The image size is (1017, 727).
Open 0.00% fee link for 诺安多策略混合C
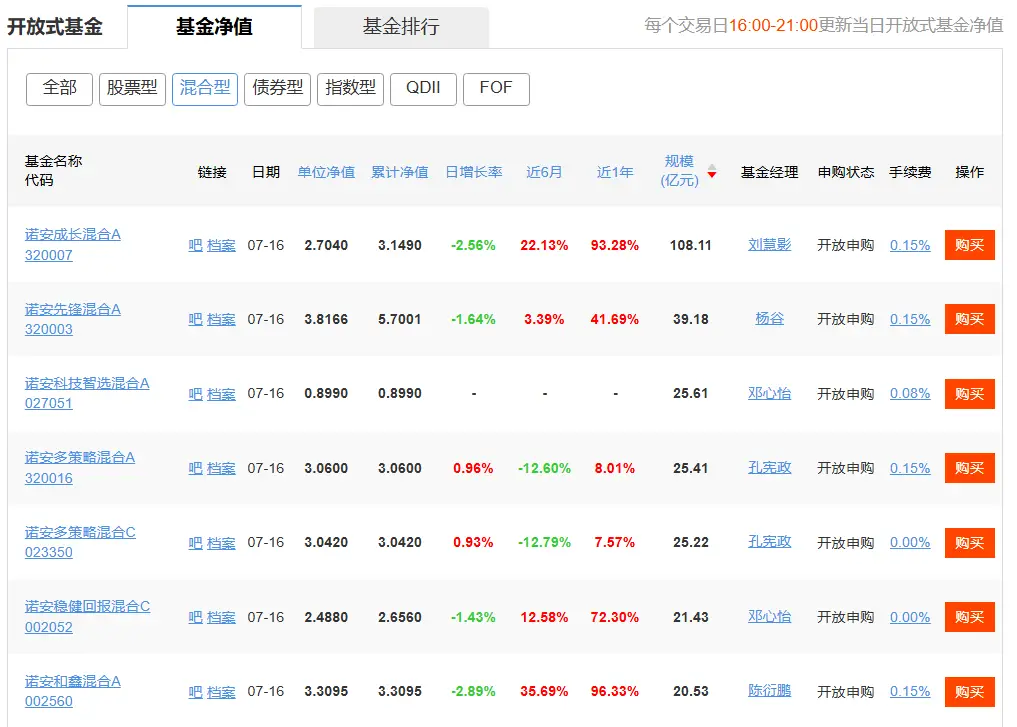tap(909, 542)
